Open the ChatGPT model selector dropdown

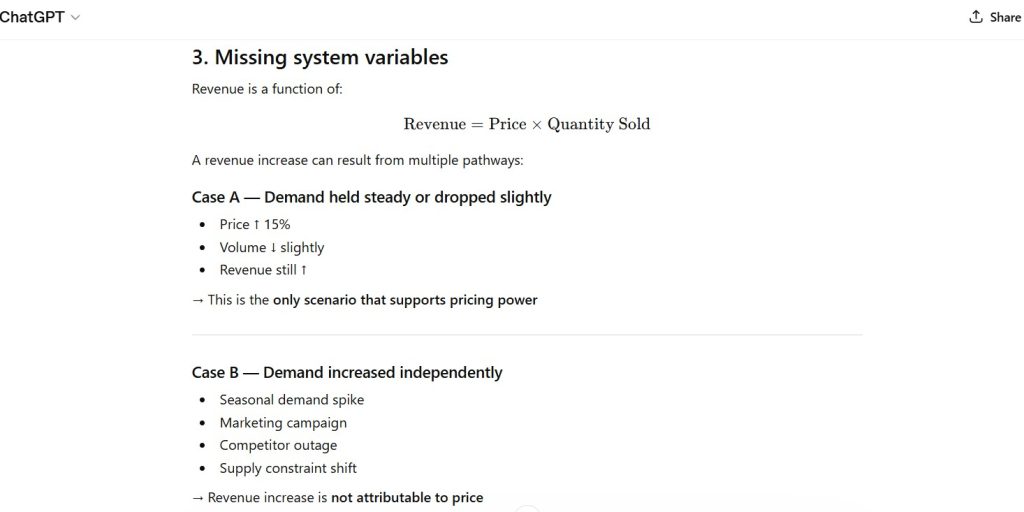(x=35, y=17)
